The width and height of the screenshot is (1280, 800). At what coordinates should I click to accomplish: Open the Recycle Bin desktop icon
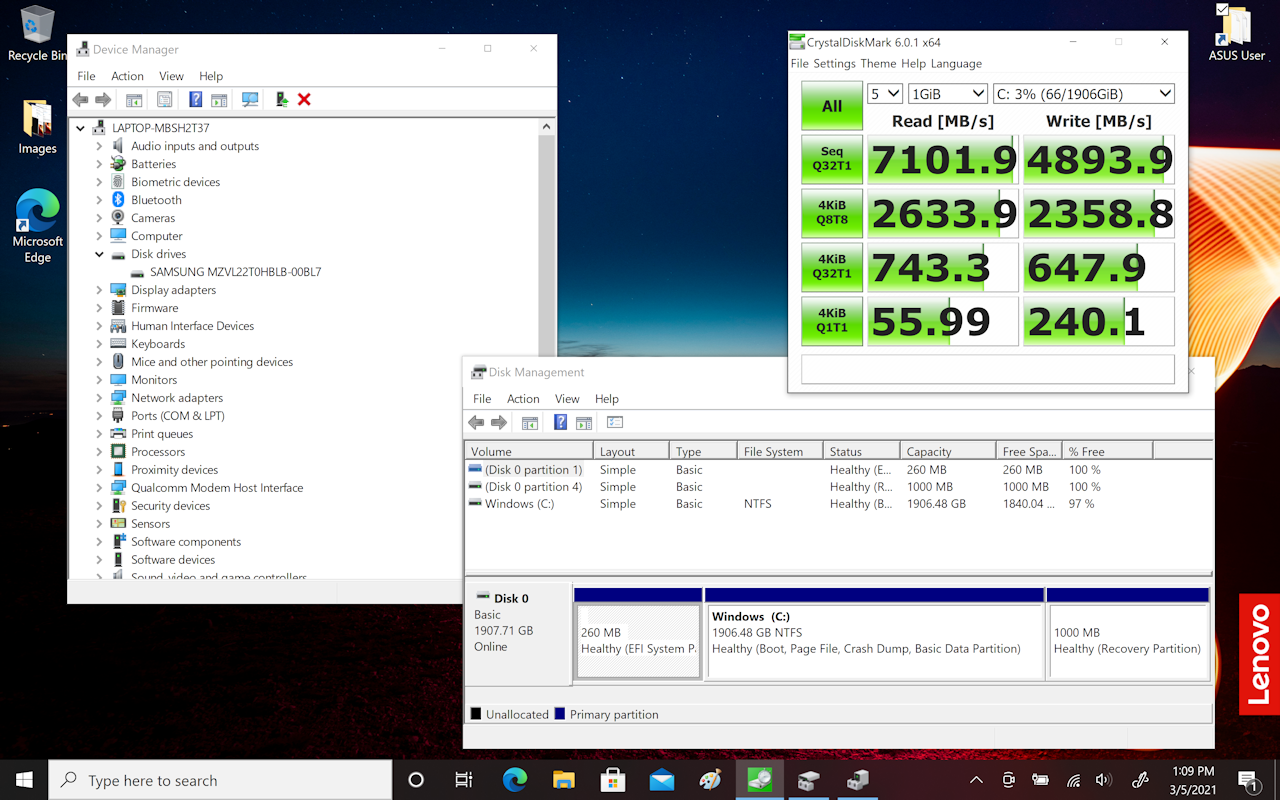click(37, 34)
